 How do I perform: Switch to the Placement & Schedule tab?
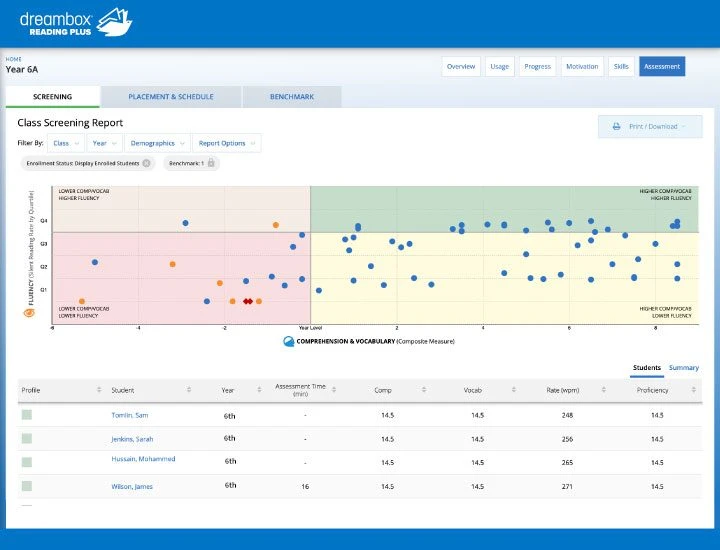click(x=171, y=97)
